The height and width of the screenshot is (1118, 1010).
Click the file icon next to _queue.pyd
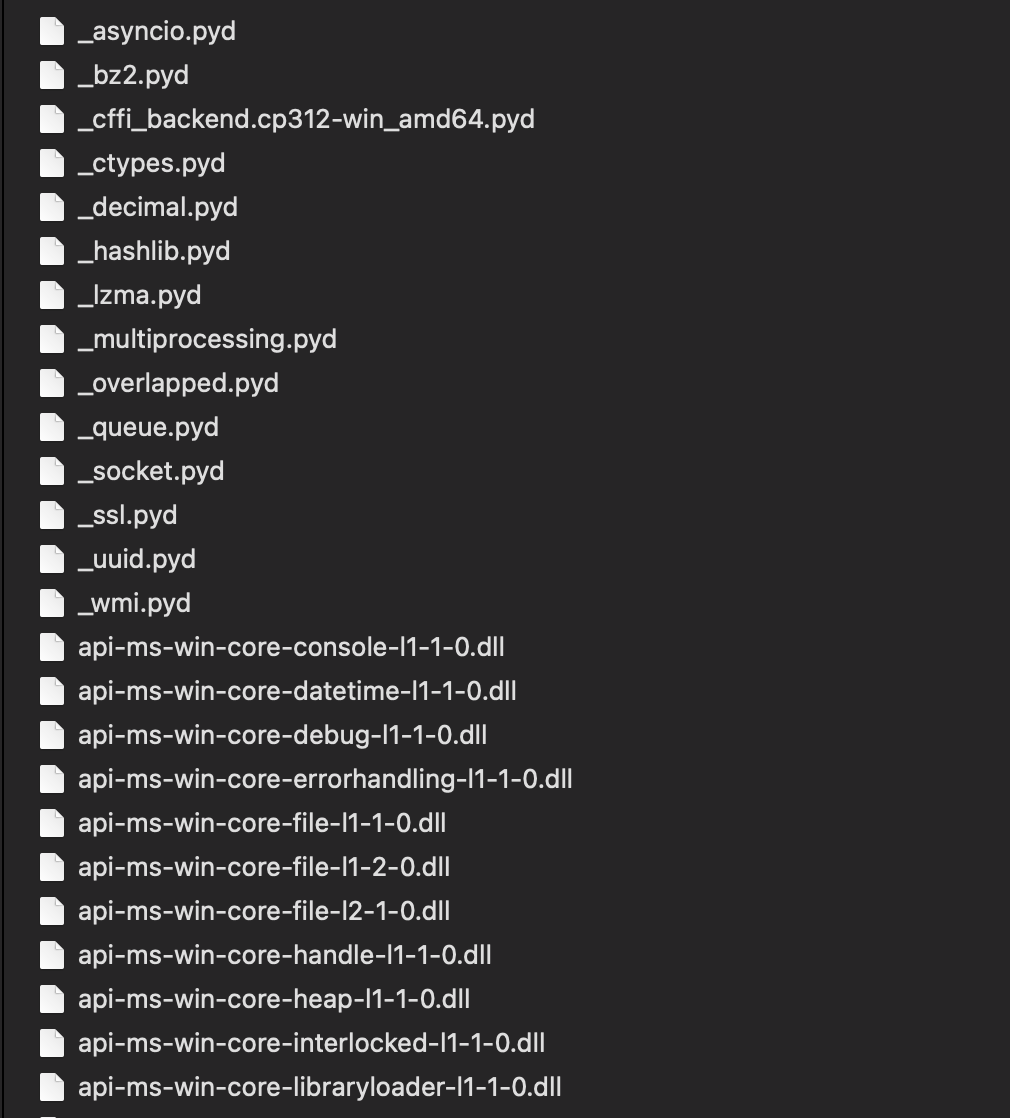(52, 427)
